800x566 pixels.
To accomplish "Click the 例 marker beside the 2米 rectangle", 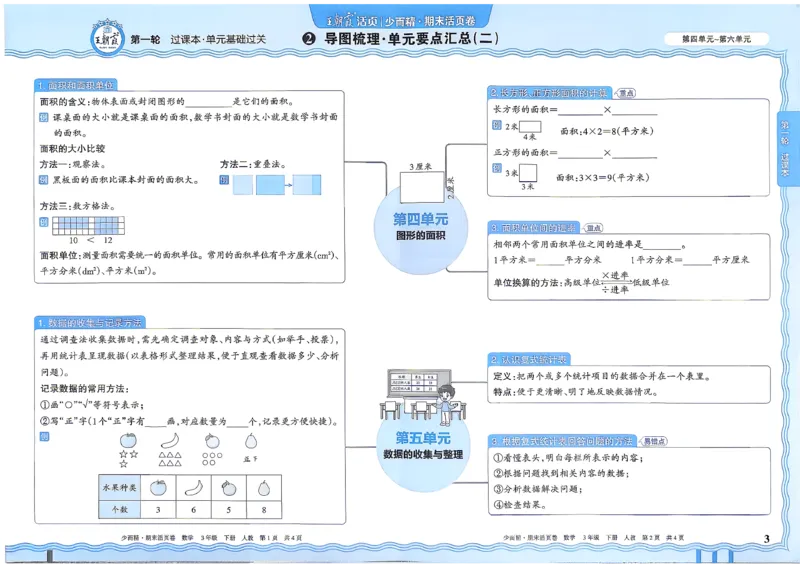I will [x=497, y=125].
